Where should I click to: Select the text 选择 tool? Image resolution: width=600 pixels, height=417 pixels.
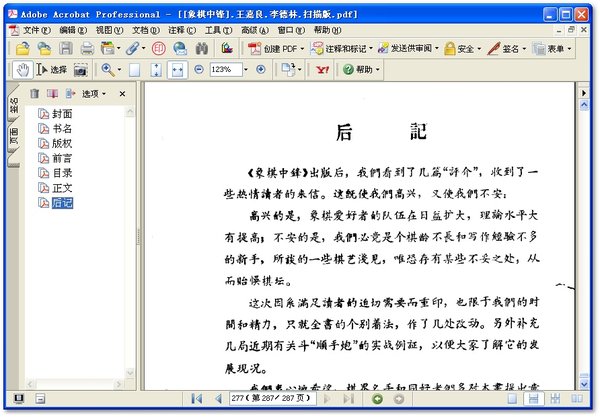pos(52,70)
